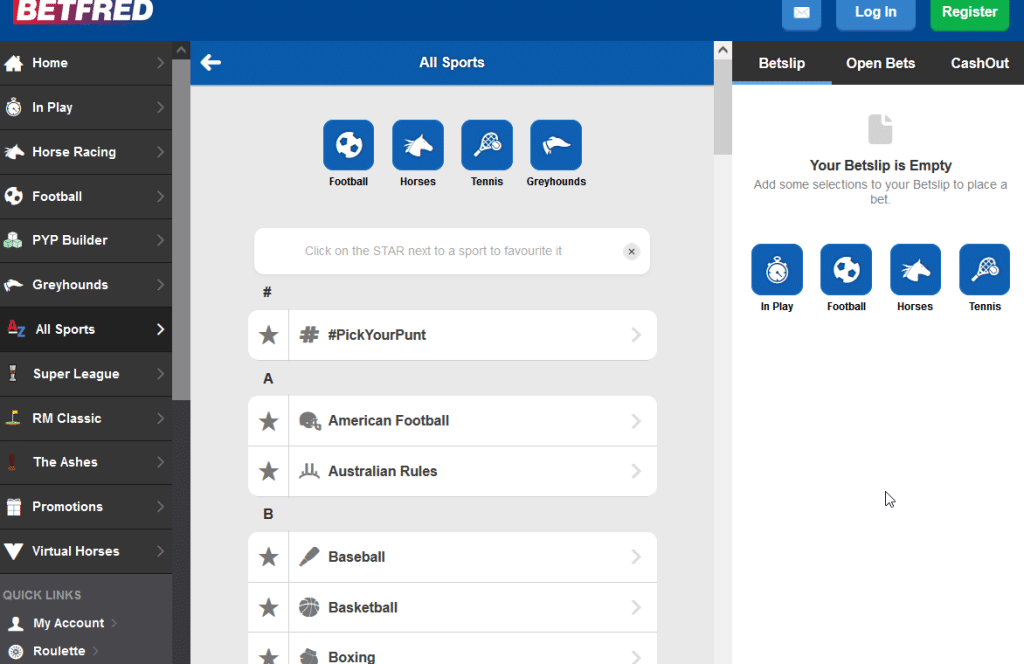Dismiss the favourite STAR hint message

tap(631, 251)
